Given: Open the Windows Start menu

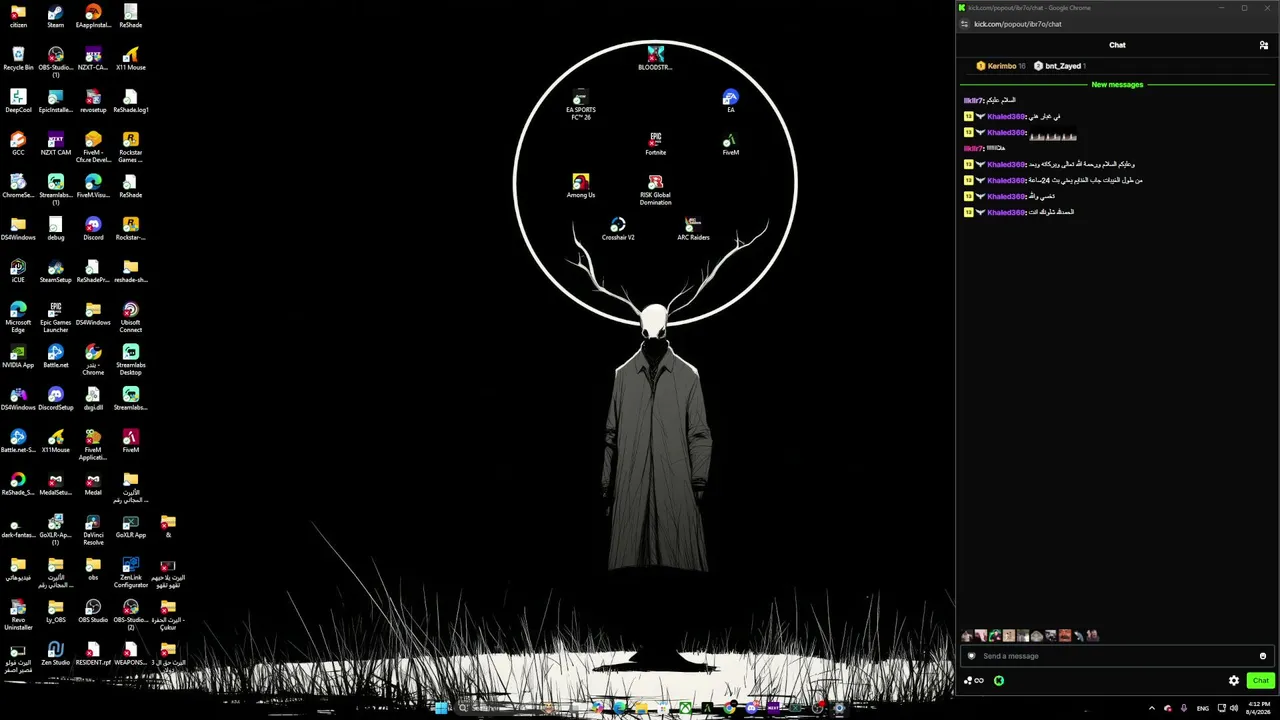Looking at the screenshot, I should 441,708.
